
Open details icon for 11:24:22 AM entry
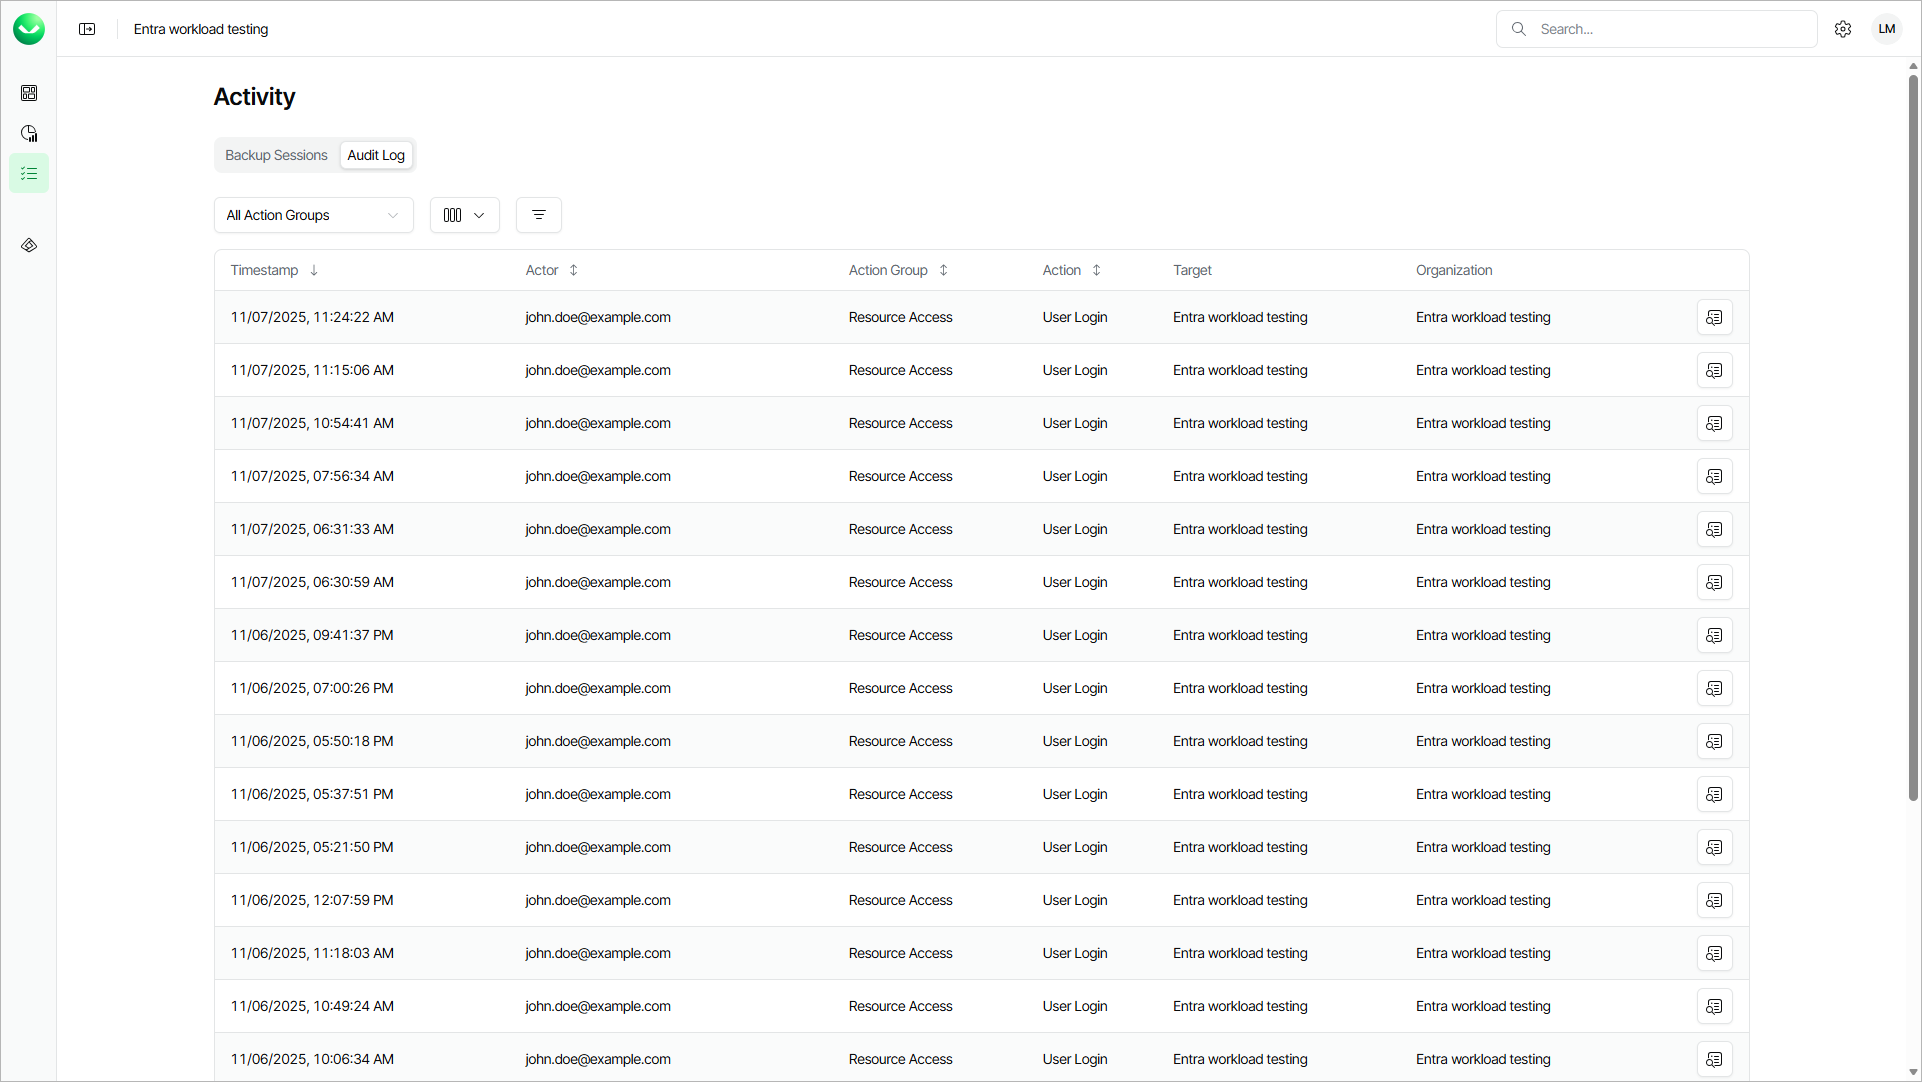pyautogui.click(x=1714, y=317)
